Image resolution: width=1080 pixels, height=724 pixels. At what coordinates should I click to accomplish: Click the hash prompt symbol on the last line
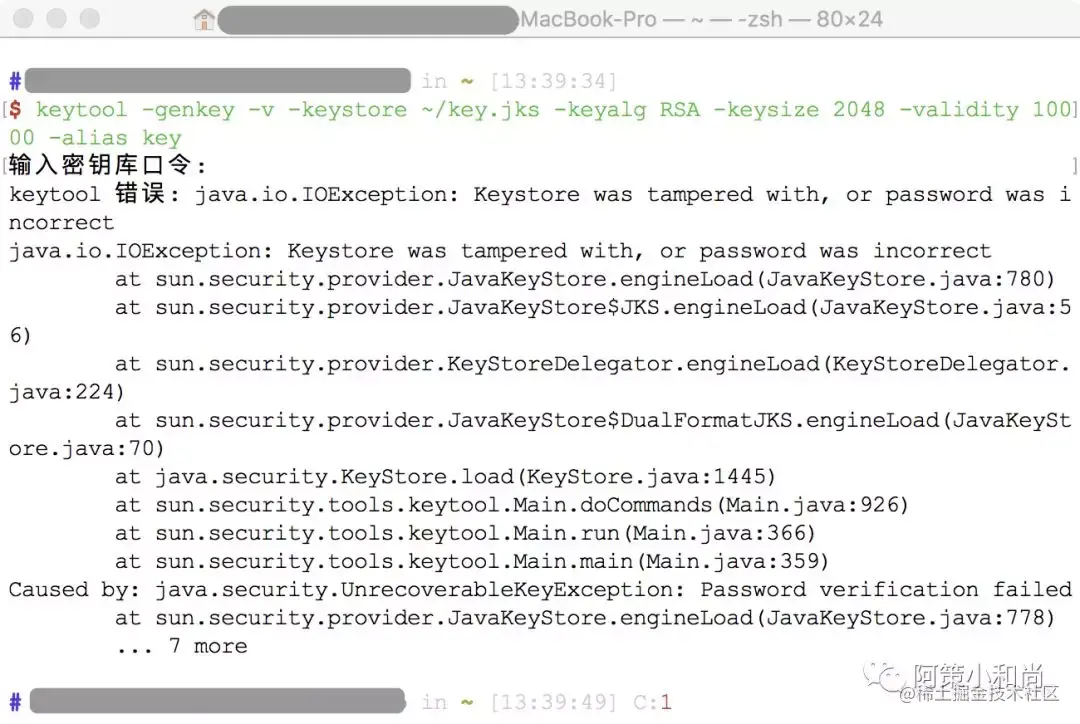tap(13, 700)
